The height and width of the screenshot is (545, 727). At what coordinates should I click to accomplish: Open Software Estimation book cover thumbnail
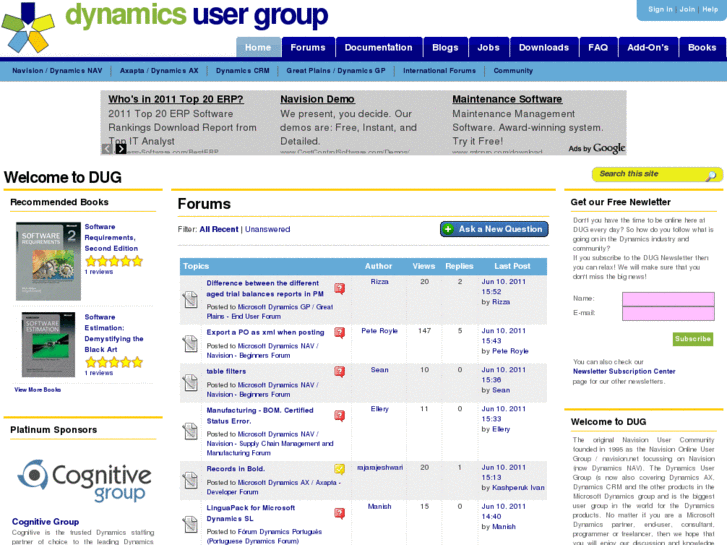click(x=48, y=345)
